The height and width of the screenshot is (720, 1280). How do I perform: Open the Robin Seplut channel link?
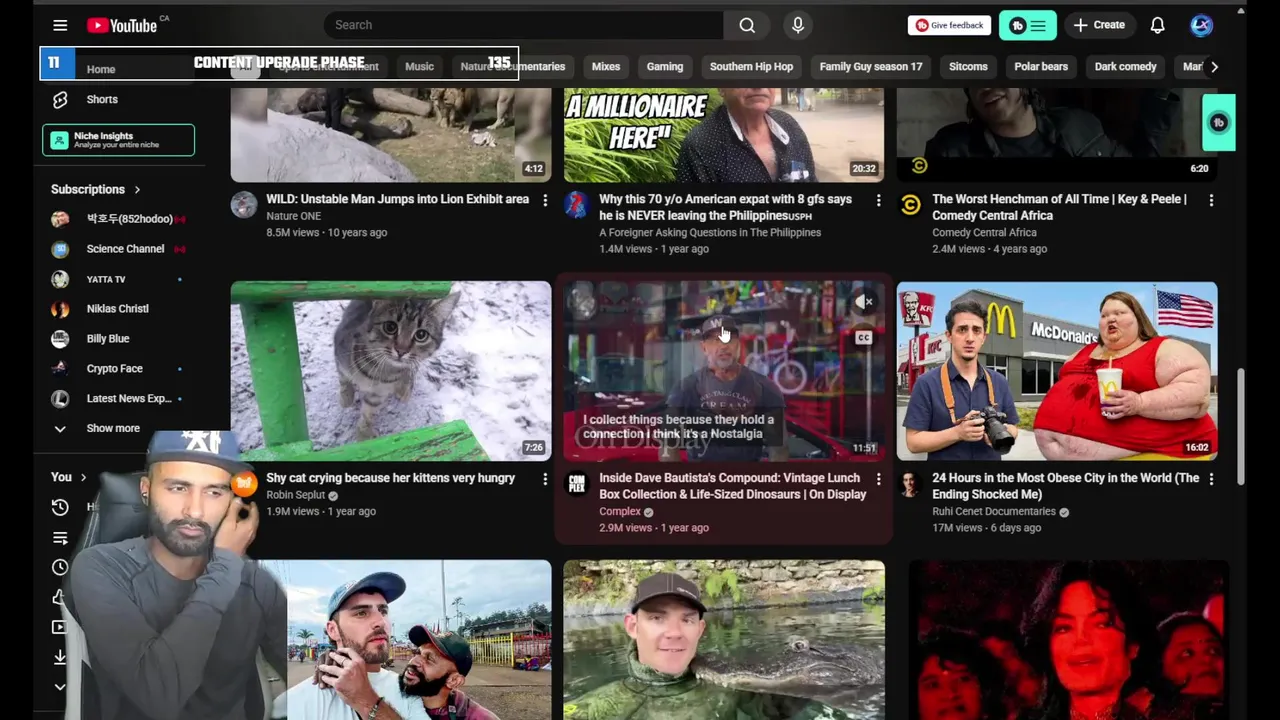(296, 495)
